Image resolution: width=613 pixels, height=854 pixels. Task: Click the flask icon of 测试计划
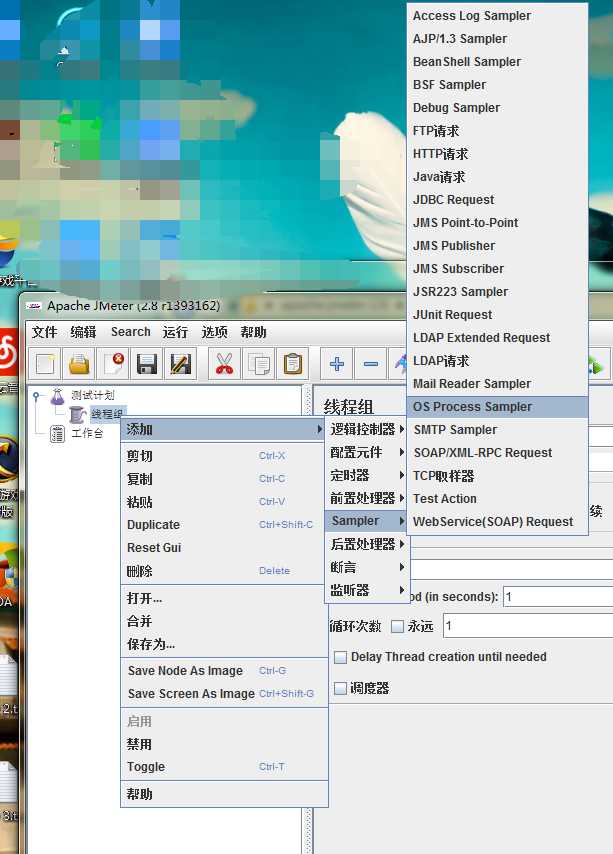[57, 396]
